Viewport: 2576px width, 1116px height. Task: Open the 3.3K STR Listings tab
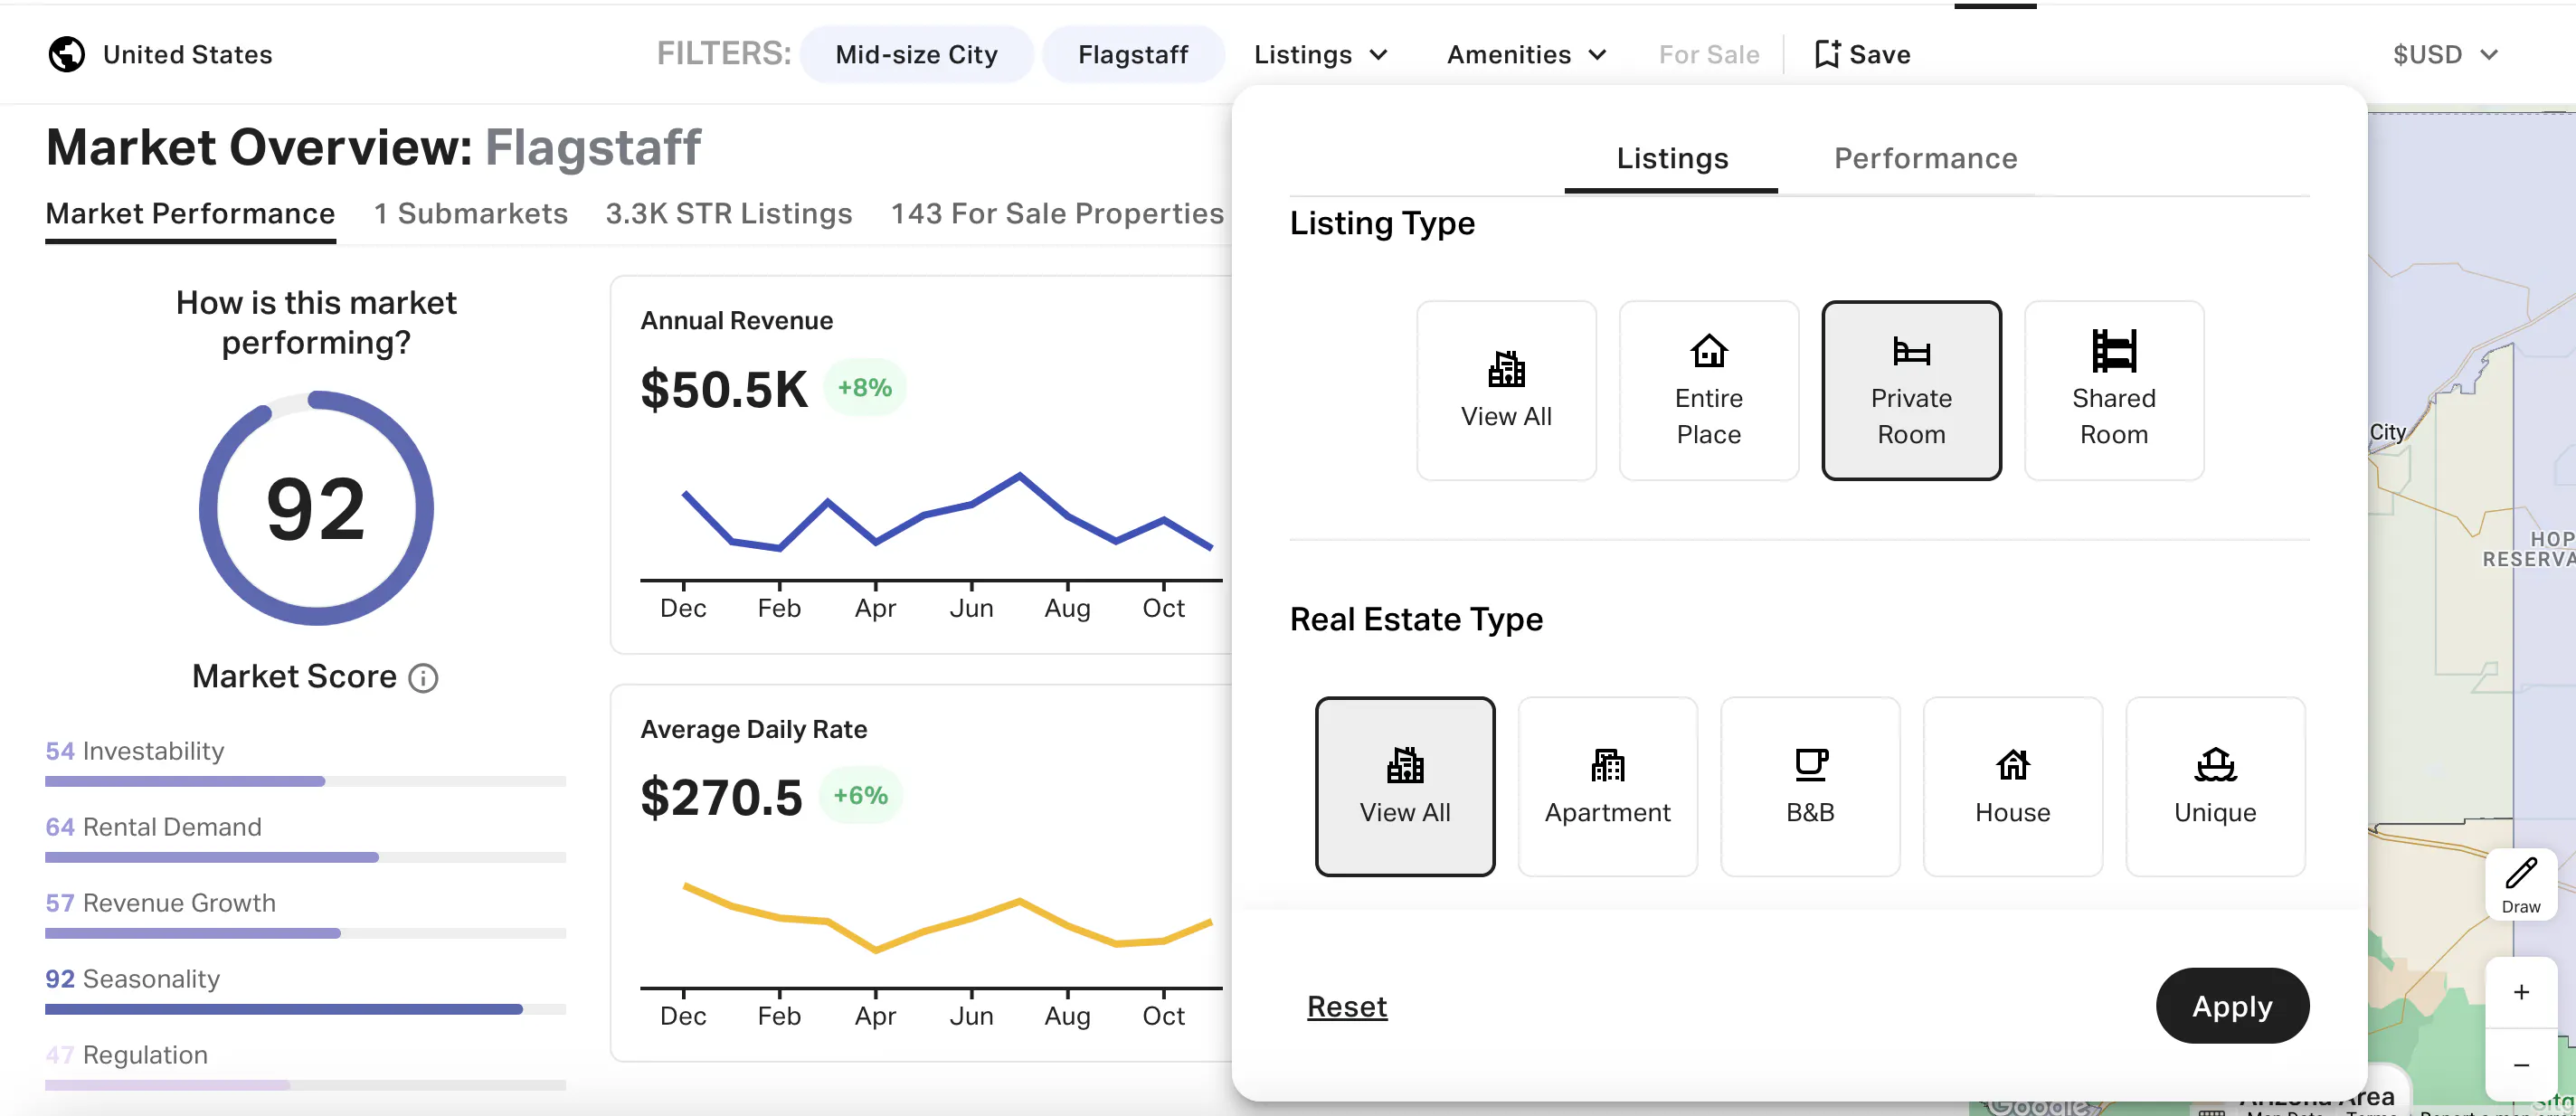(728, 214)
